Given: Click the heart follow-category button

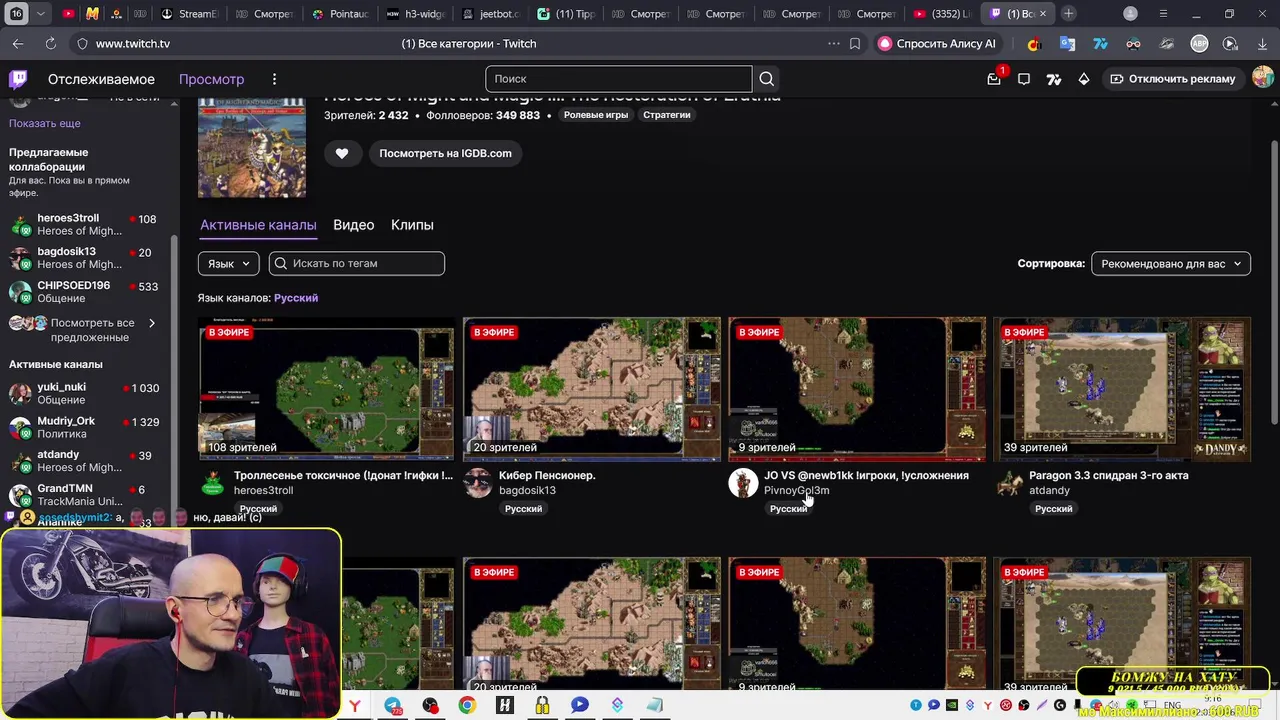Looking at the screenshot, I should coord(342,153).
